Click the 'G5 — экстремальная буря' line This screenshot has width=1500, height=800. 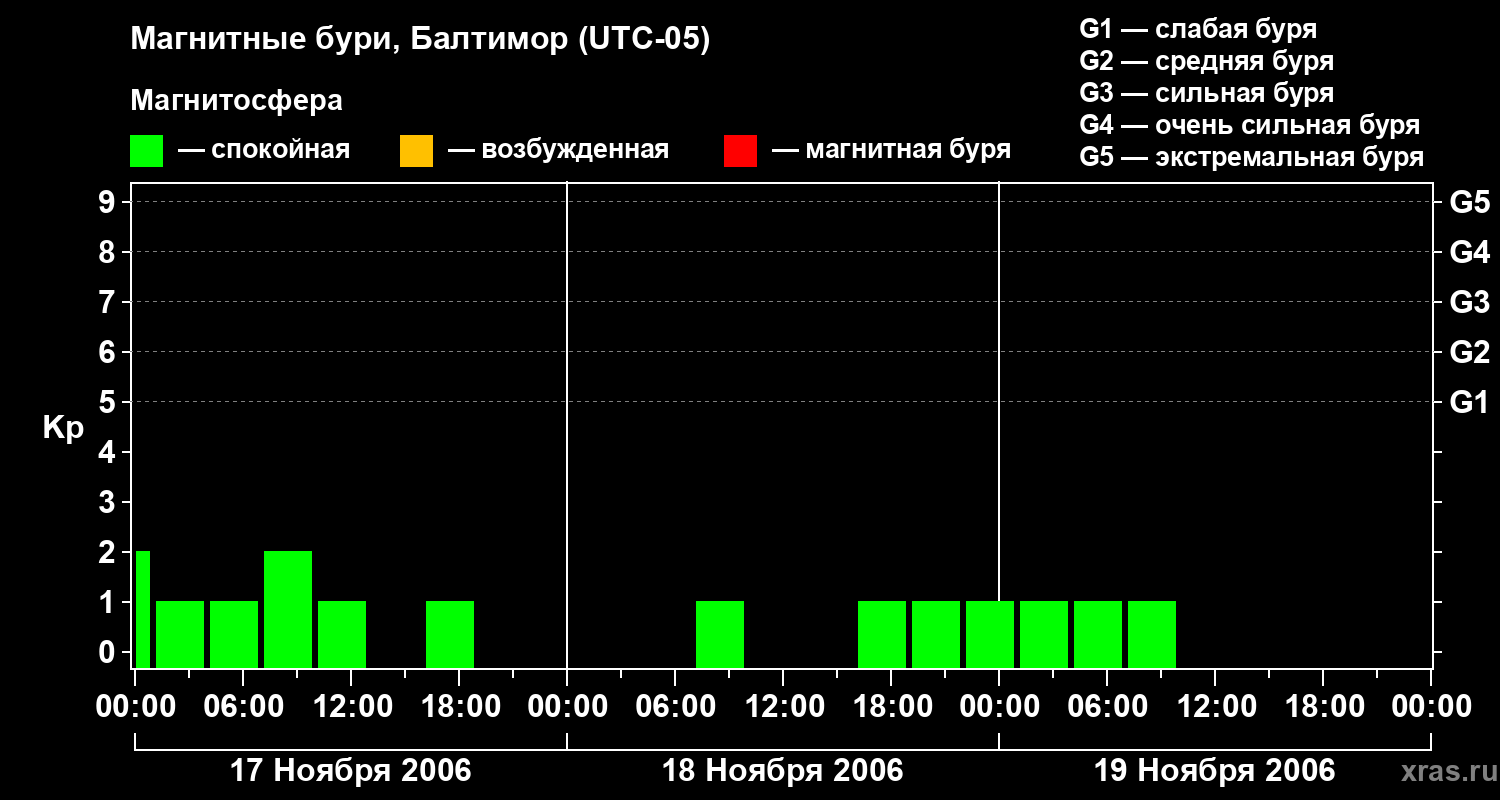coord(1252,157)
